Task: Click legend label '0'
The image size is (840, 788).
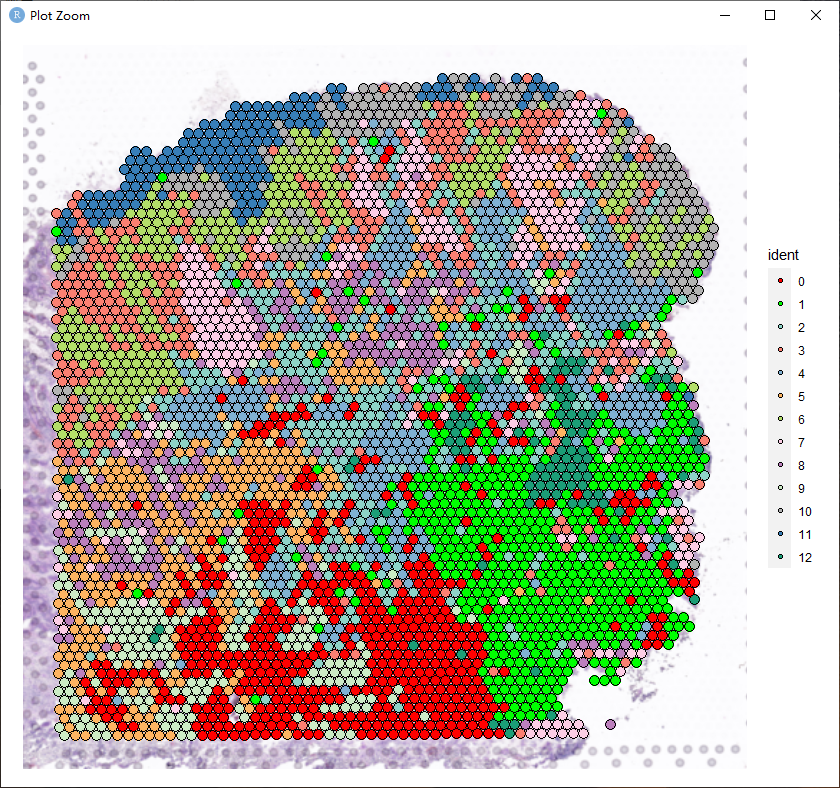Action: click(x=801, y=282)
